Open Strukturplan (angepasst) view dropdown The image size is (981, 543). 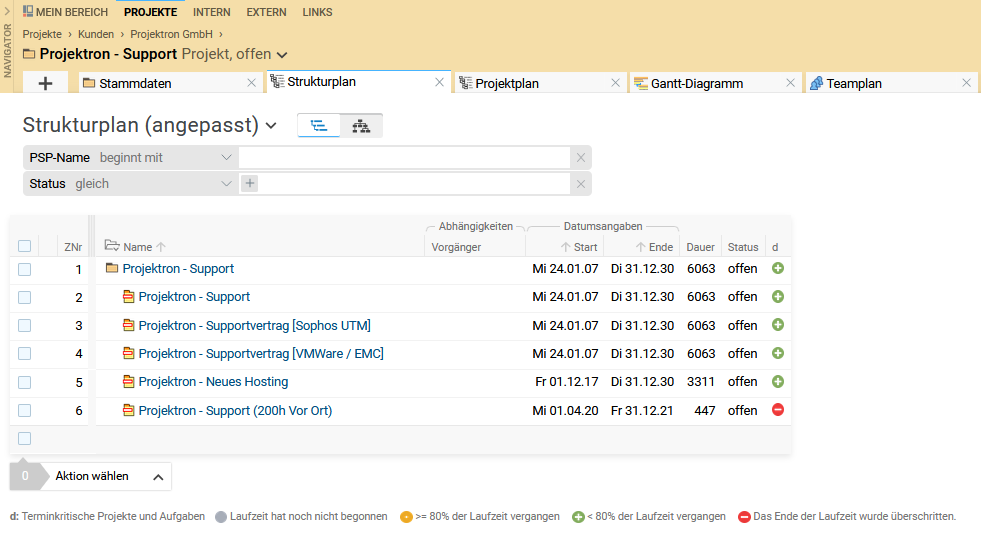coord(271,126)
